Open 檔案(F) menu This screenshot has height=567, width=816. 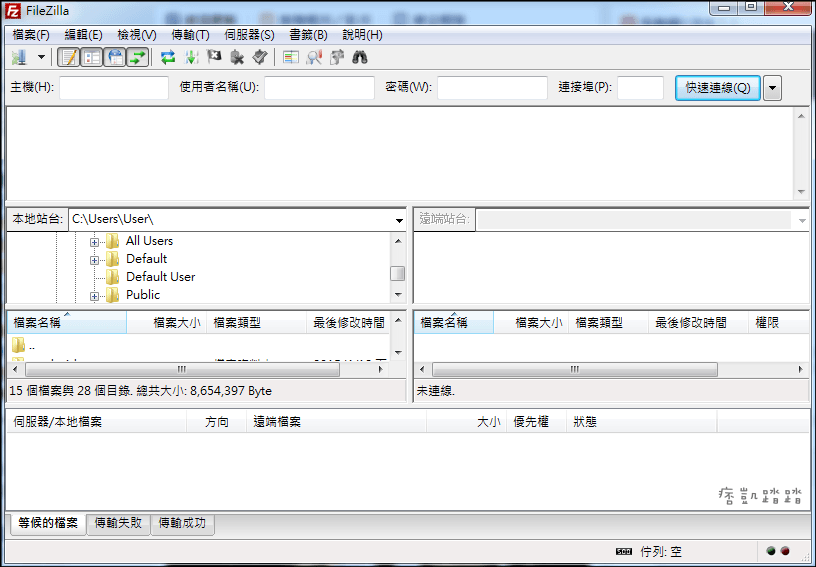31,35
